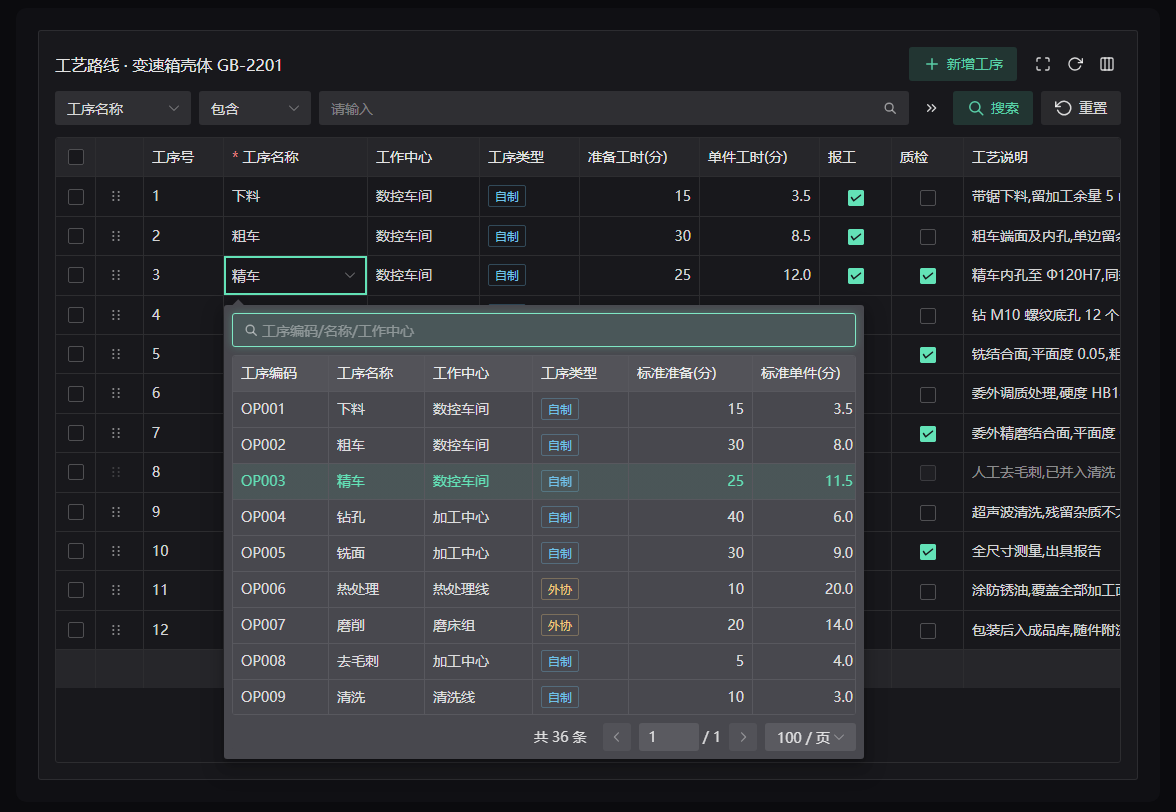Click drag handle of row 9

tap(116, 511)
